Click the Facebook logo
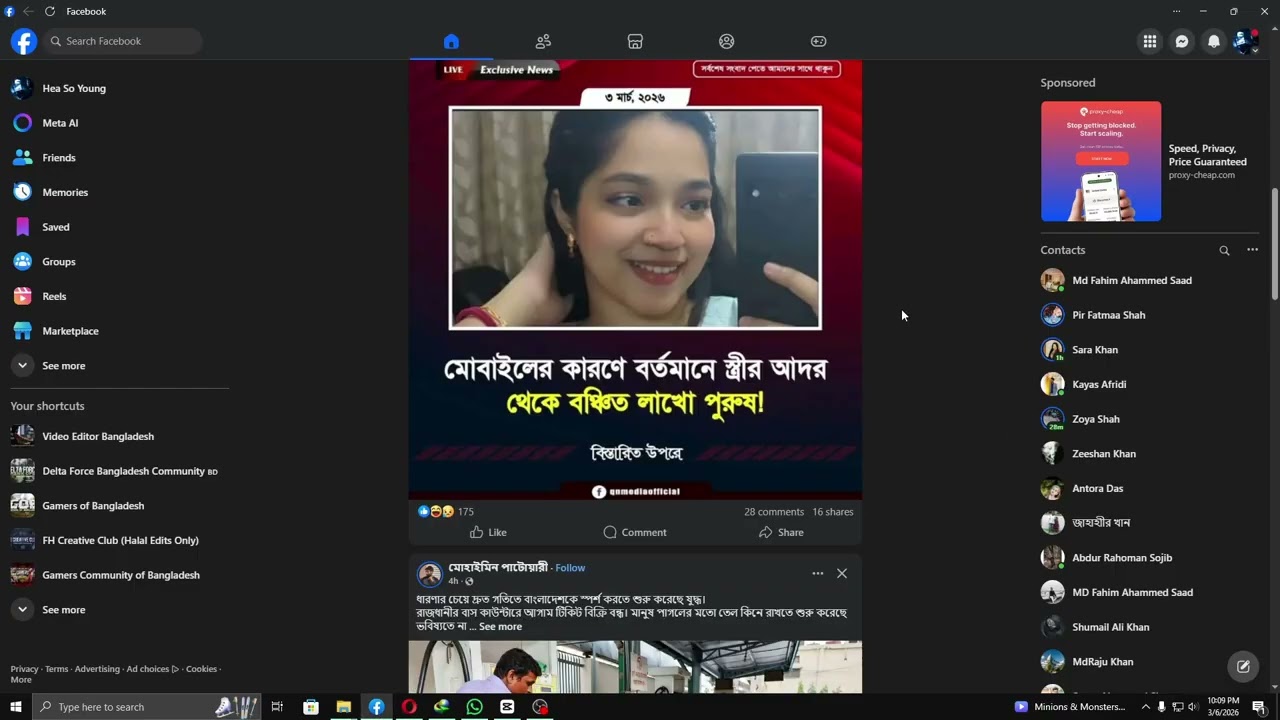 [24, 41]
